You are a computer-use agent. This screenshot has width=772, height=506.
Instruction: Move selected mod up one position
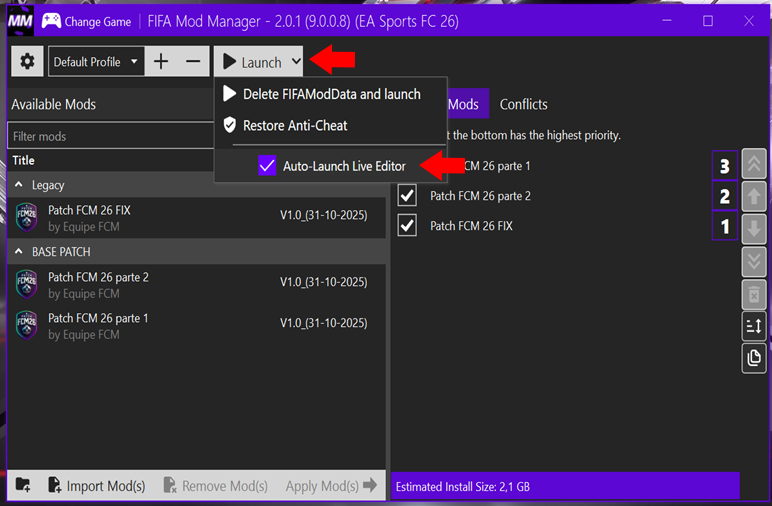[754, 197]
